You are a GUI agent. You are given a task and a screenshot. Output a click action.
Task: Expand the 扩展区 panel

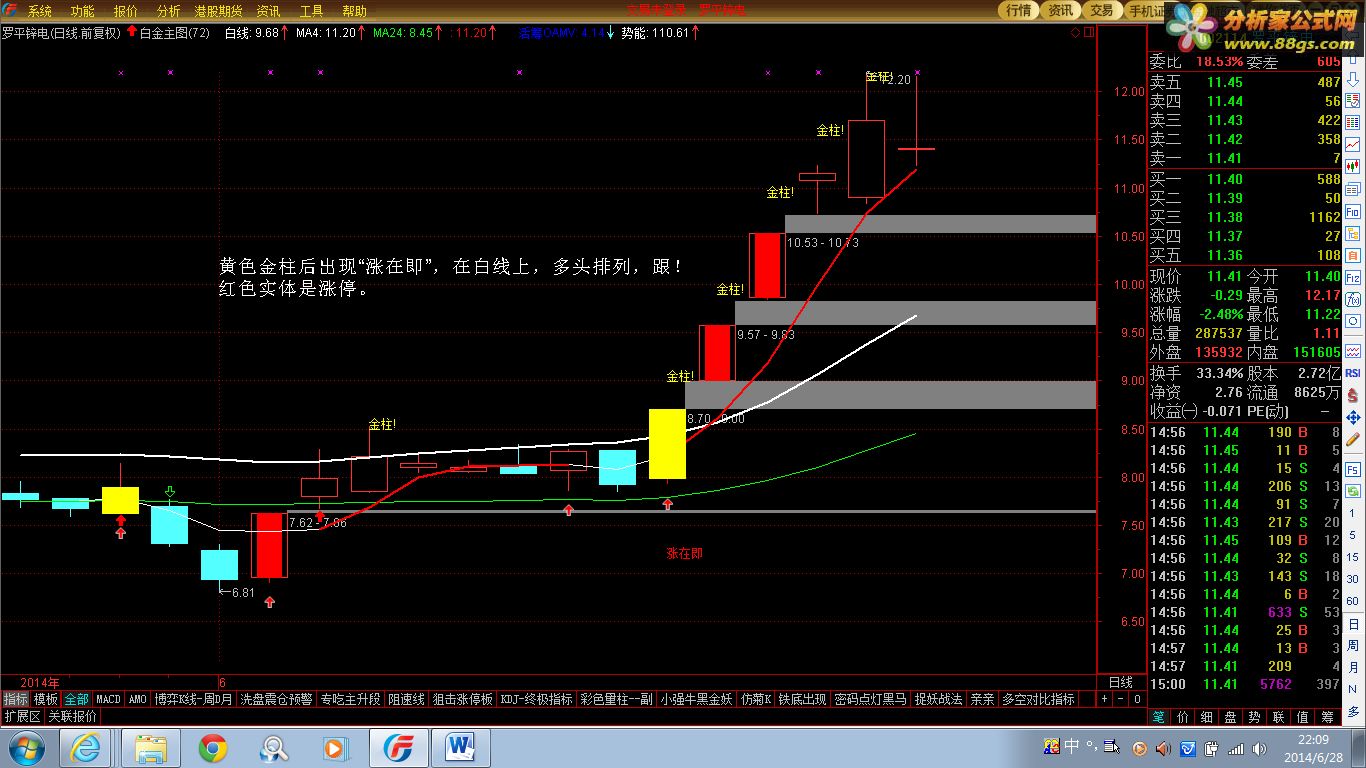[x=21, y=716]
